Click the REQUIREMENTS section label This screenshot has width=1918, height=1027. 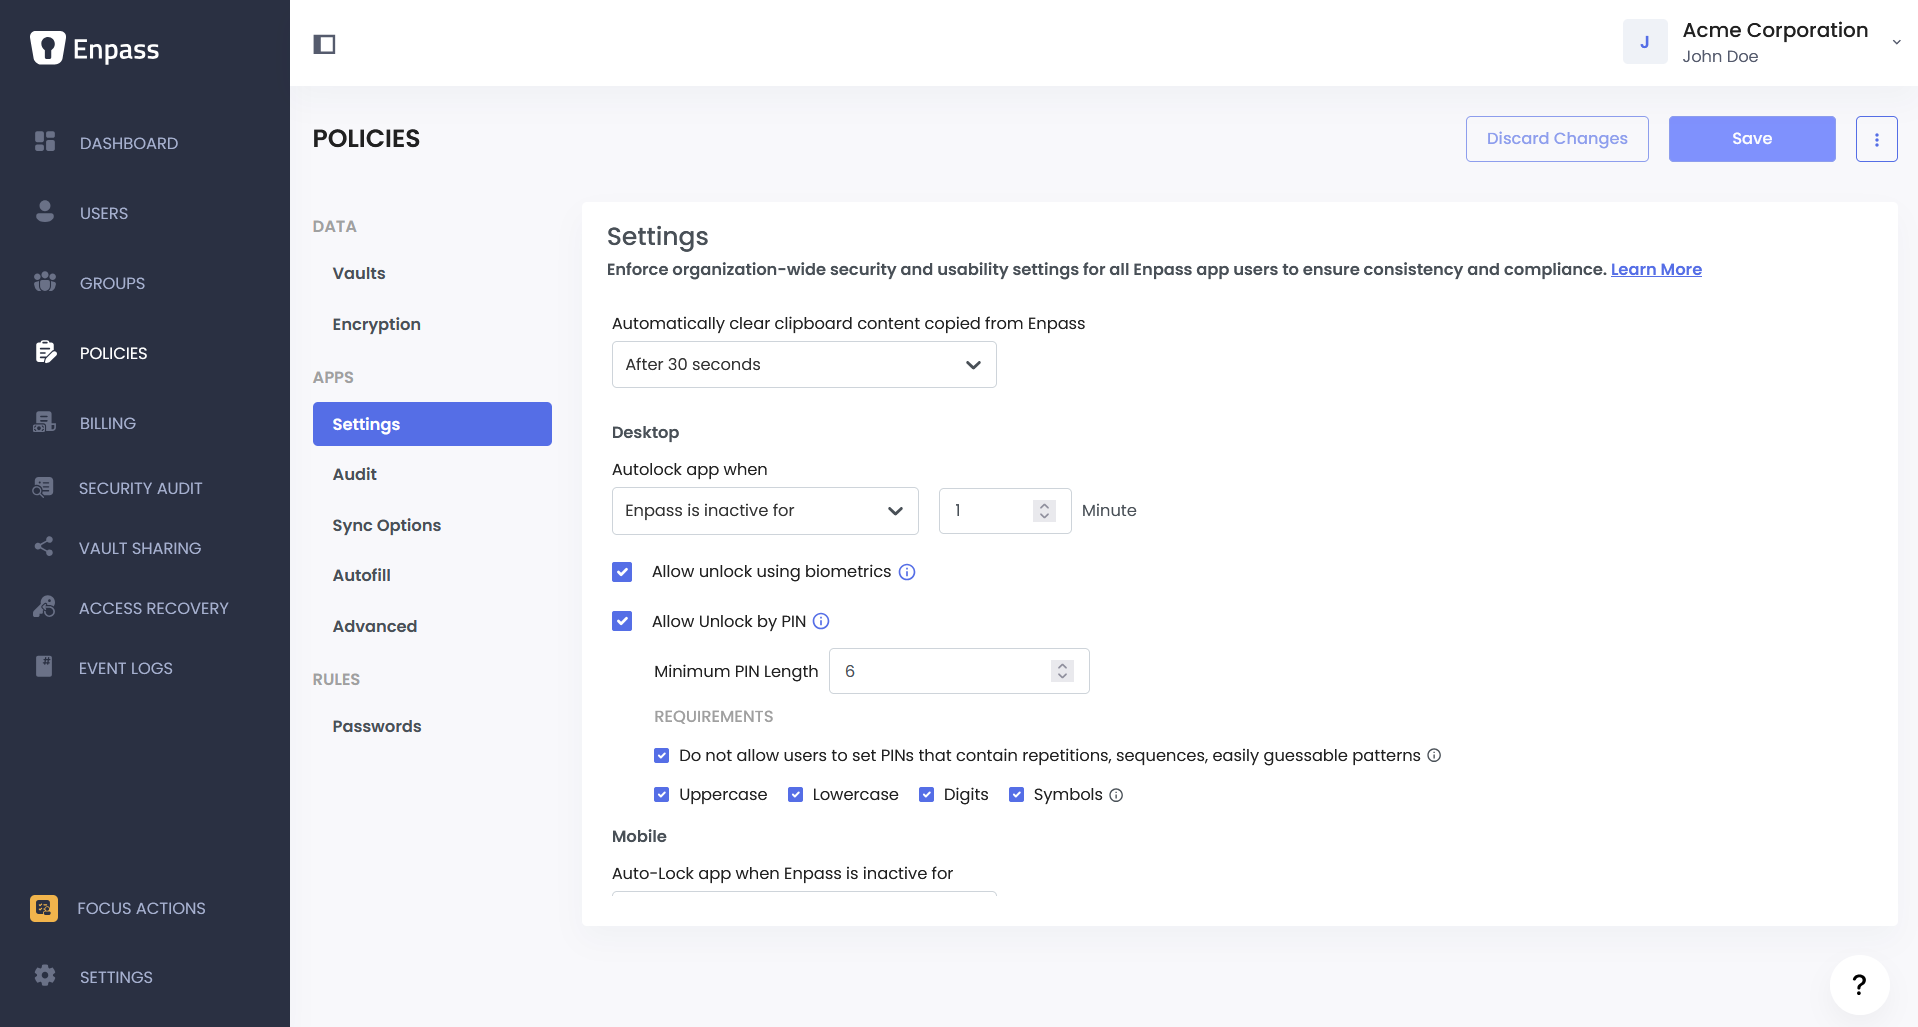[713, 716]
